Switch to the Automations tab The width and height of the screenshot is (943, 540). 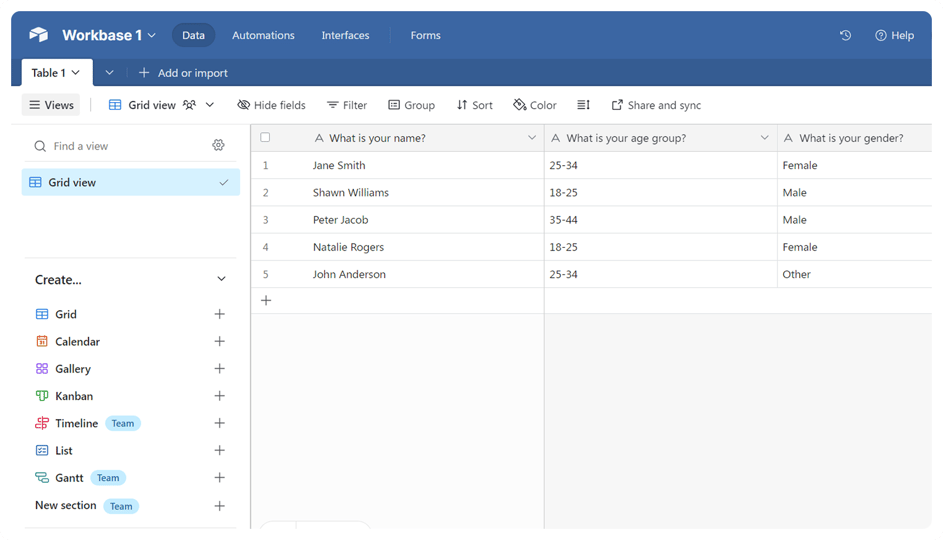click(x=263, y=35)
